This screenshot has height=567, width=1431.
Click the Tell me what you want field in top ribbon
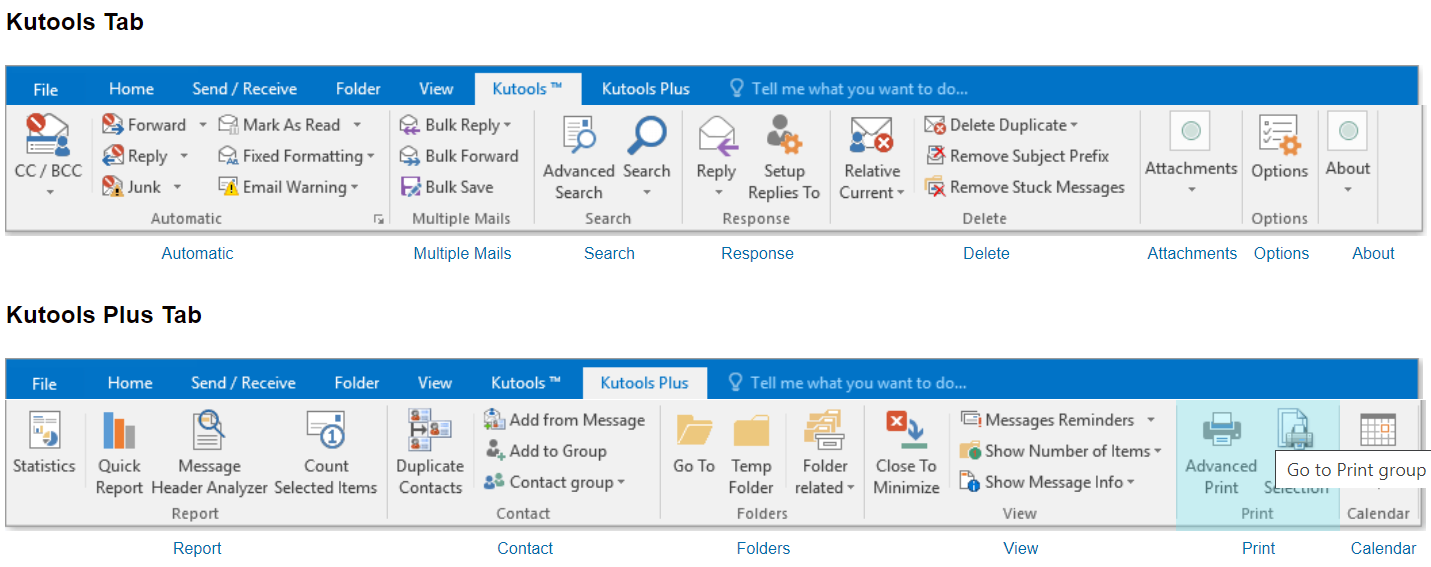859,89
